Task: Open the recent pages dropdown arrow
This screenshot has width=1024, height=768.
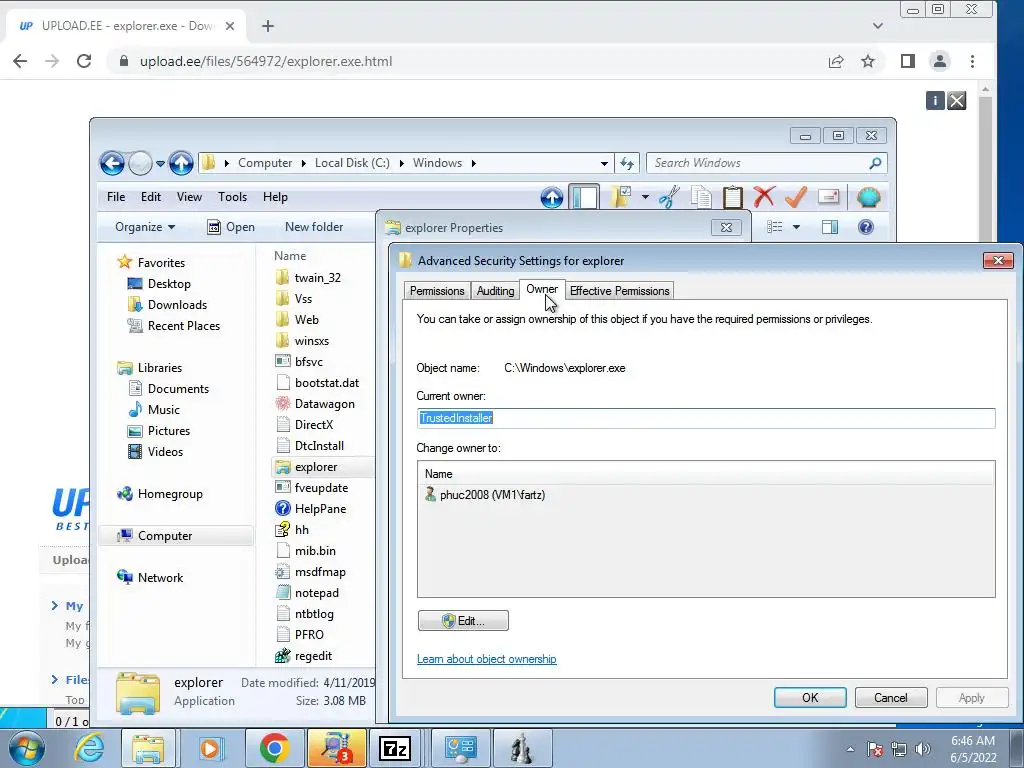Action: coord(160,164)
